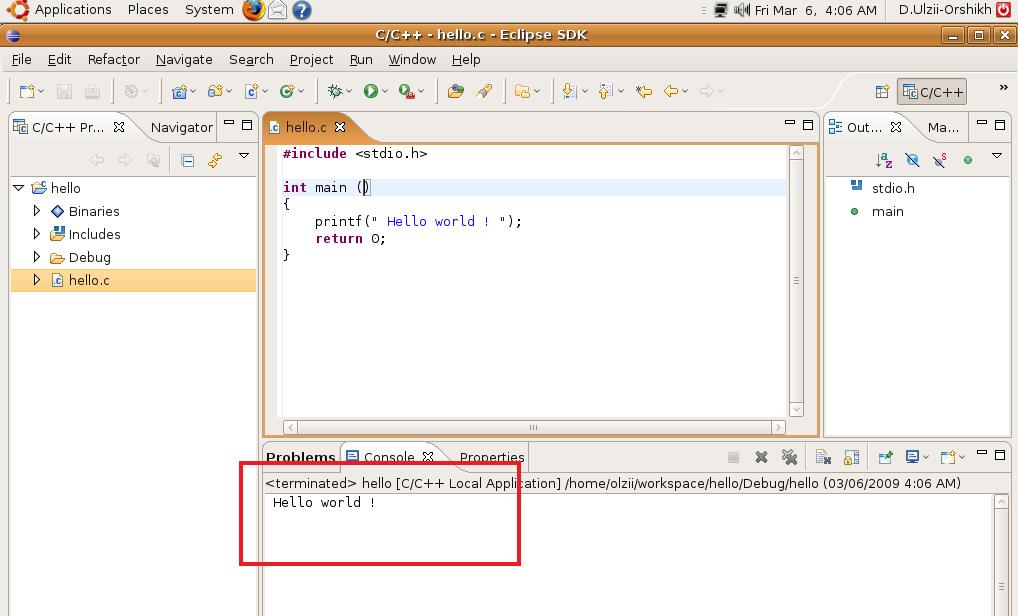This screenshot has height=616, width=1018.
Task: Click the Console vertical scrollbar
Action: tap(1001, 555)
